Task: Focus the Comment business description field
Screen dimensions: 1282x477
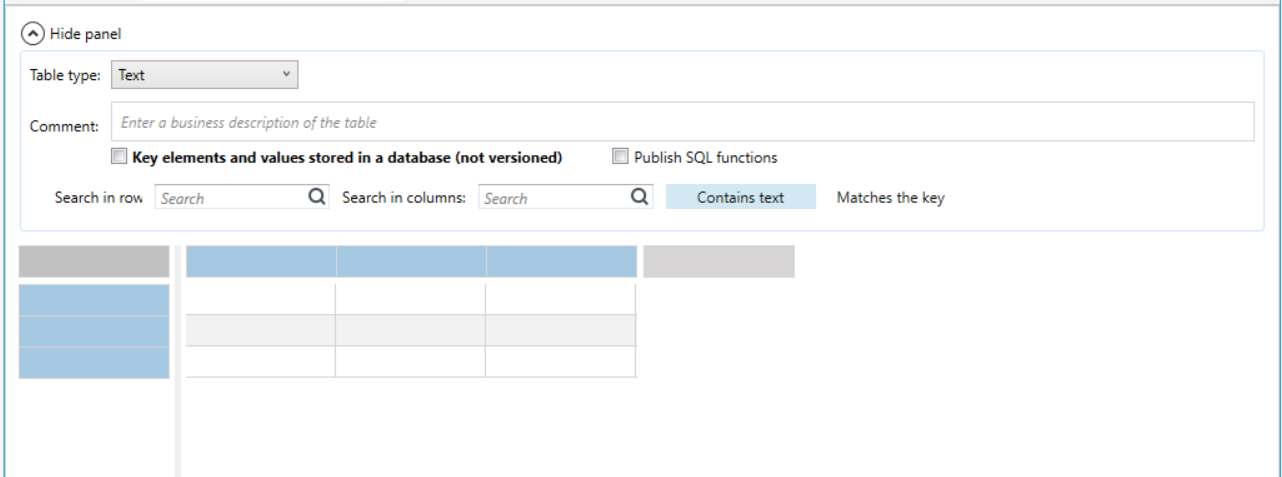Action: (682, 122)
